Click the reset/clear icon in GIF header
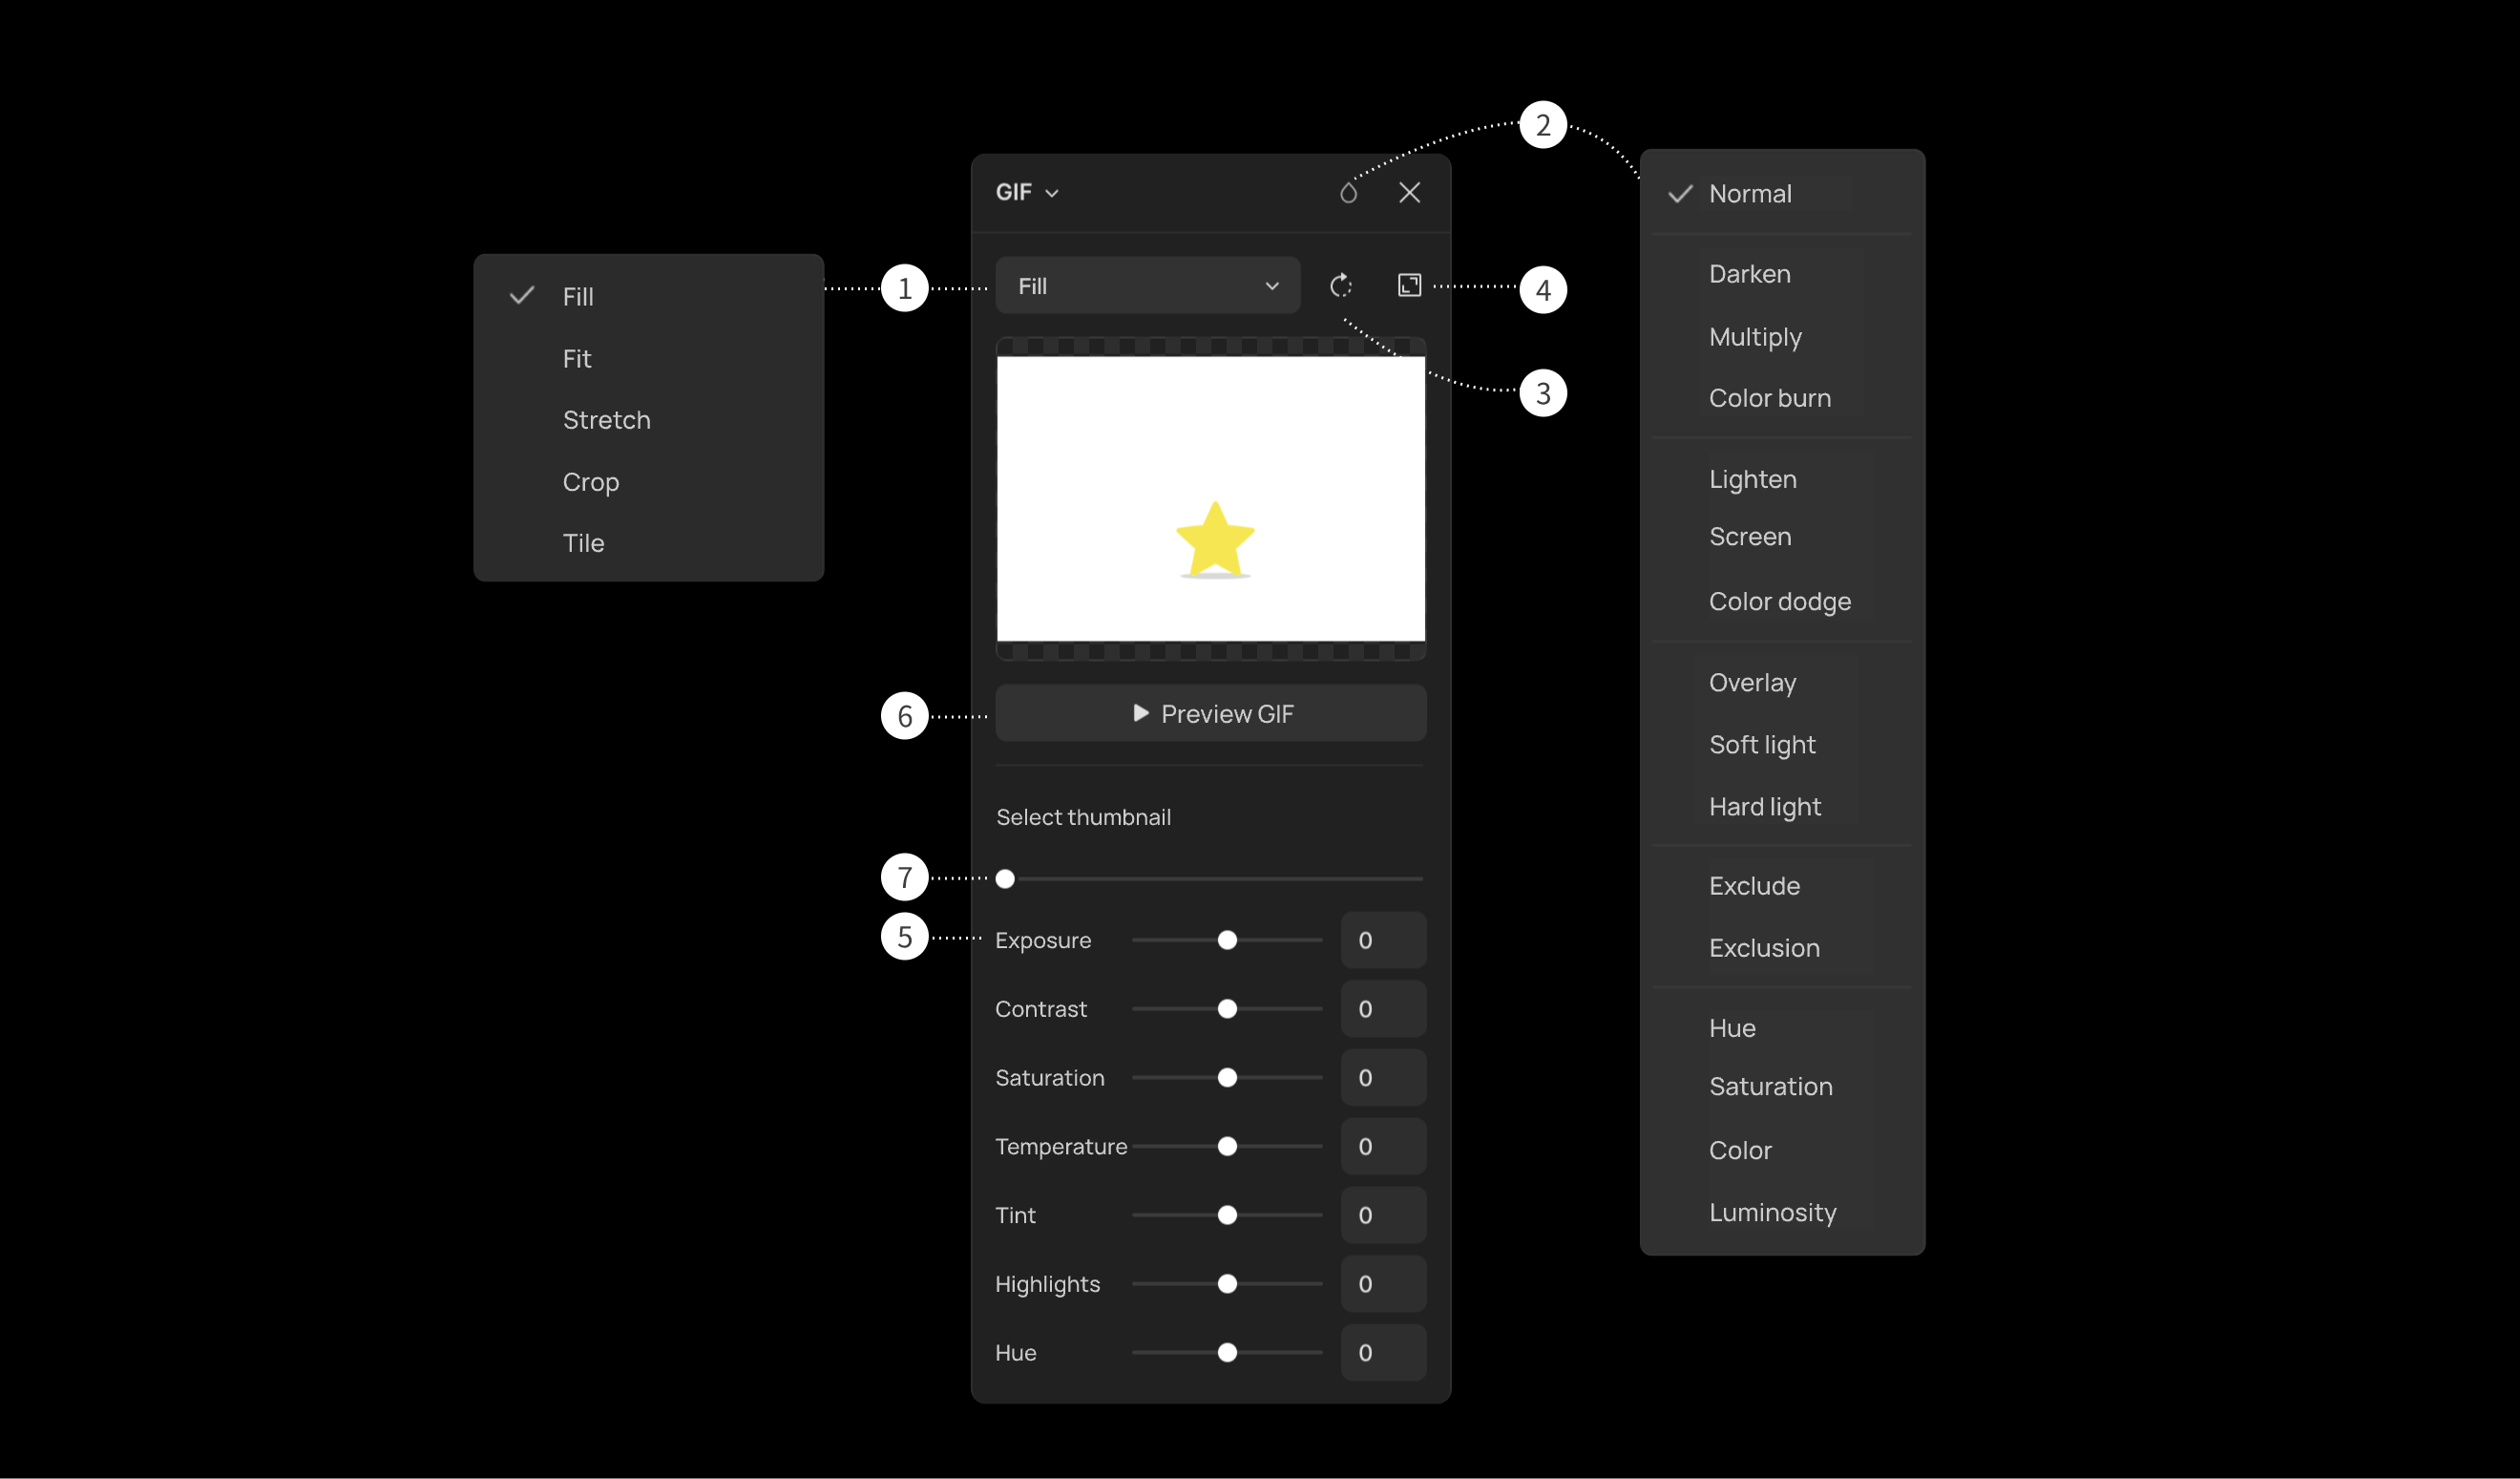 [x=1348, y=190]
